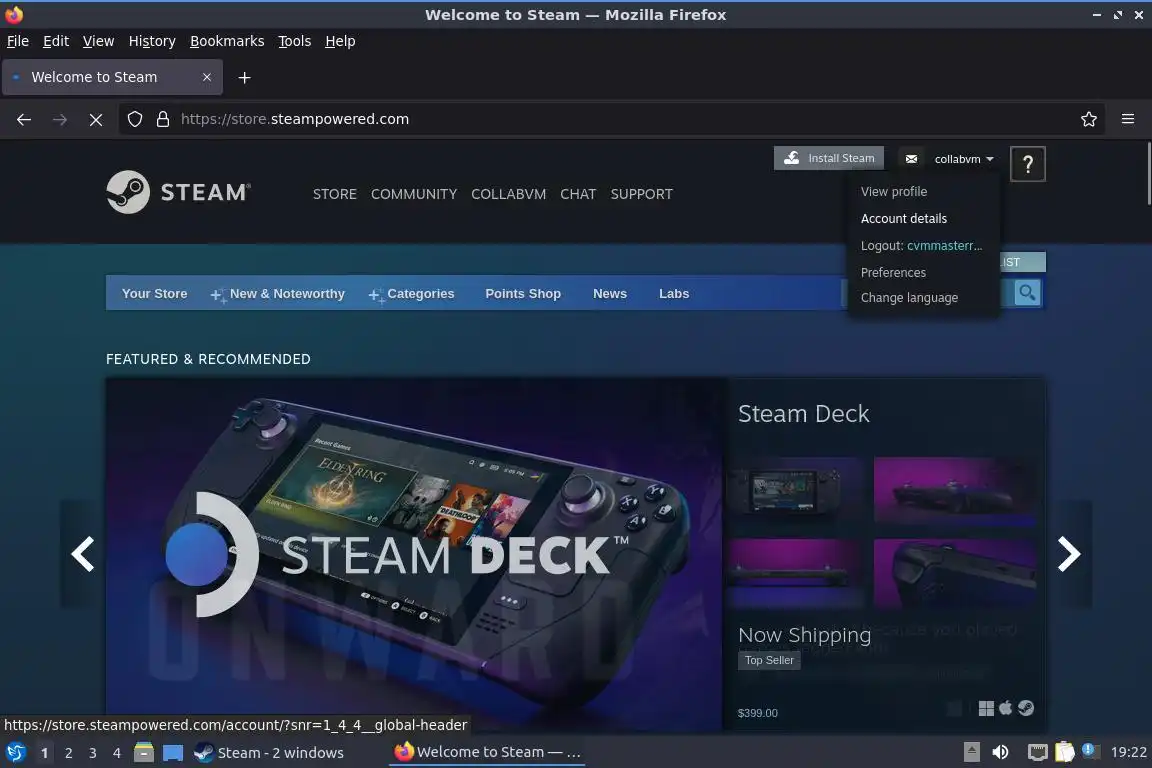Viewport: 1152px width, 768px height.
Task: Switch to workspace 1
Action: 45,753
